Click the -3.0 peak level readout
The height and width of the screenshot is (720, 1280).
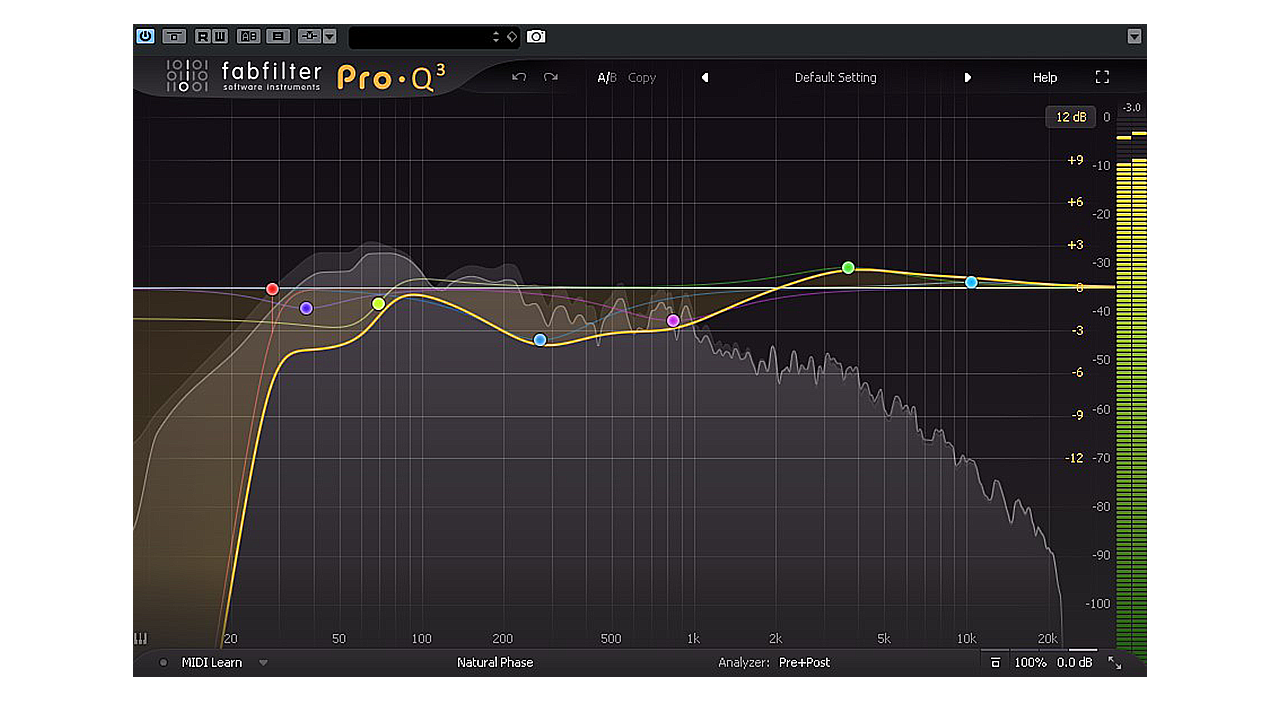tap(1131, 107)
